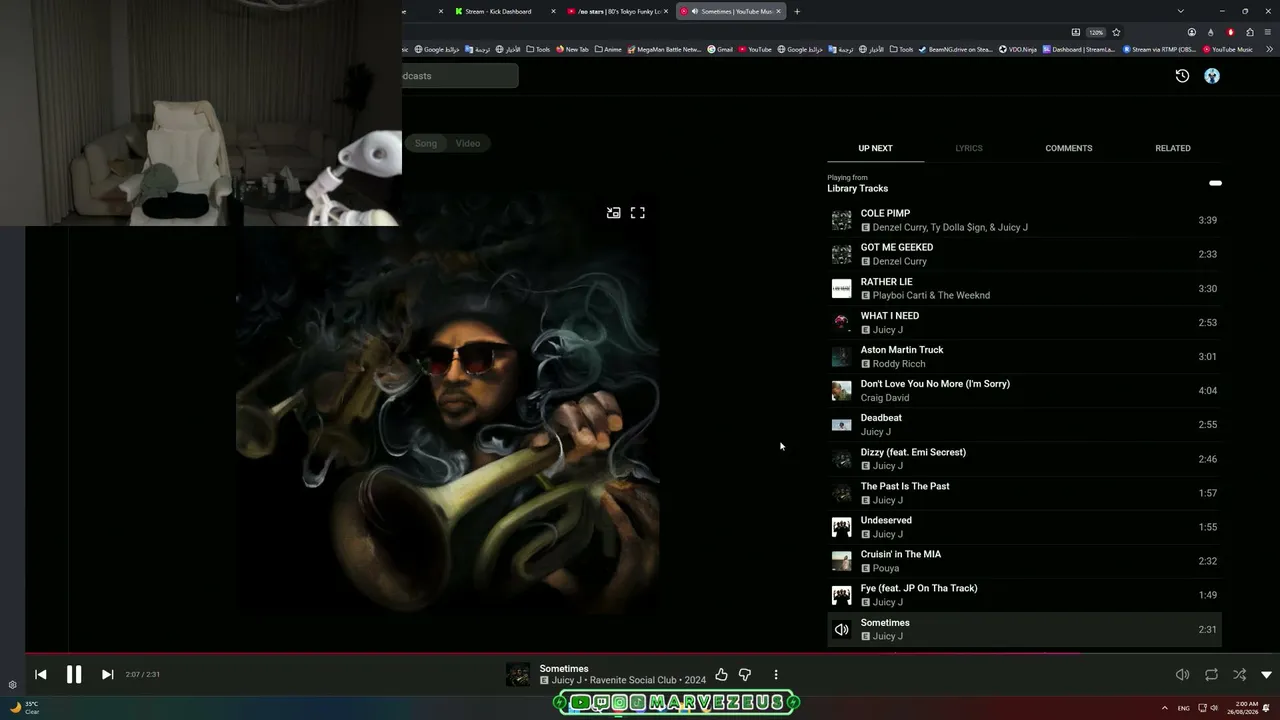Click the Undeserved album thumbnail
Screen dimensions: 1280x720
point(842,527)
